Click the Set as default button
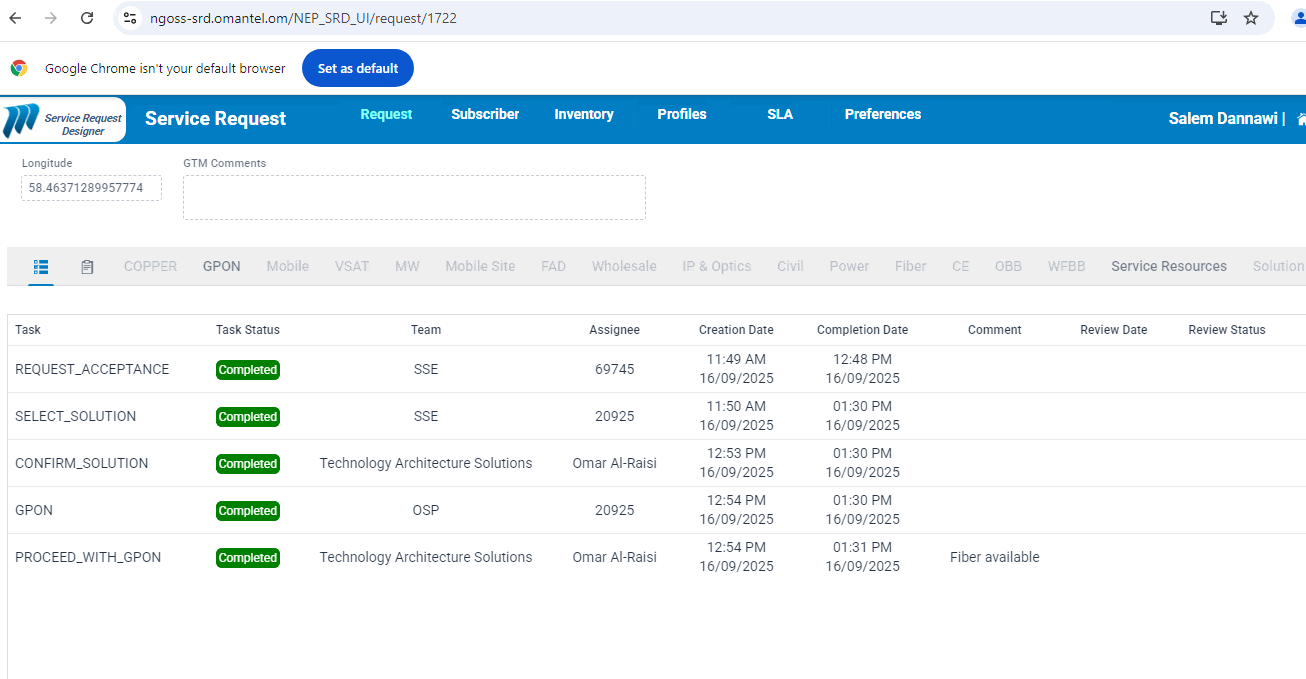The width and height of the screenshot is (1306, 679). (358, 69)
